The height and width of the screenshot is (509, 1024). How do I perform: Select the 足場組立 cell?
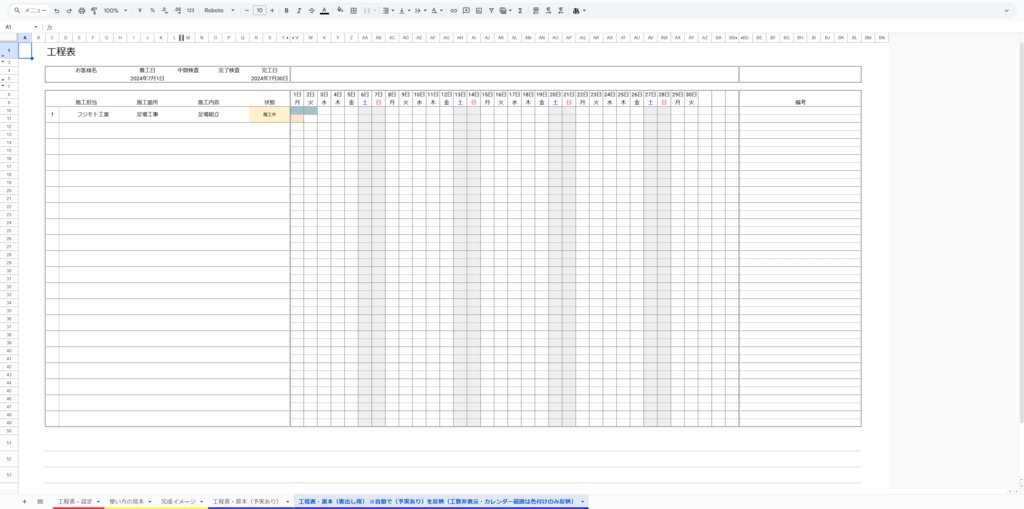click(208, 114)
